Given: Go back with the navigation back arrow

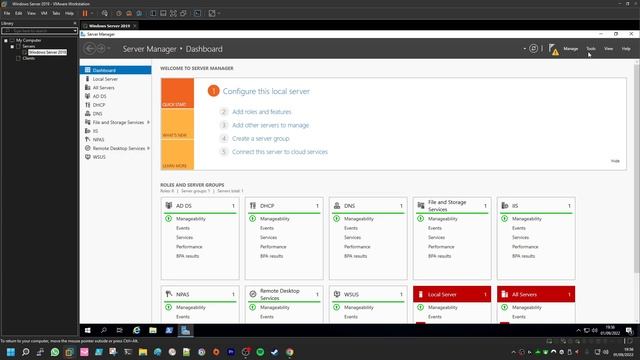Looking at the screenshot, I should (89, 49).
